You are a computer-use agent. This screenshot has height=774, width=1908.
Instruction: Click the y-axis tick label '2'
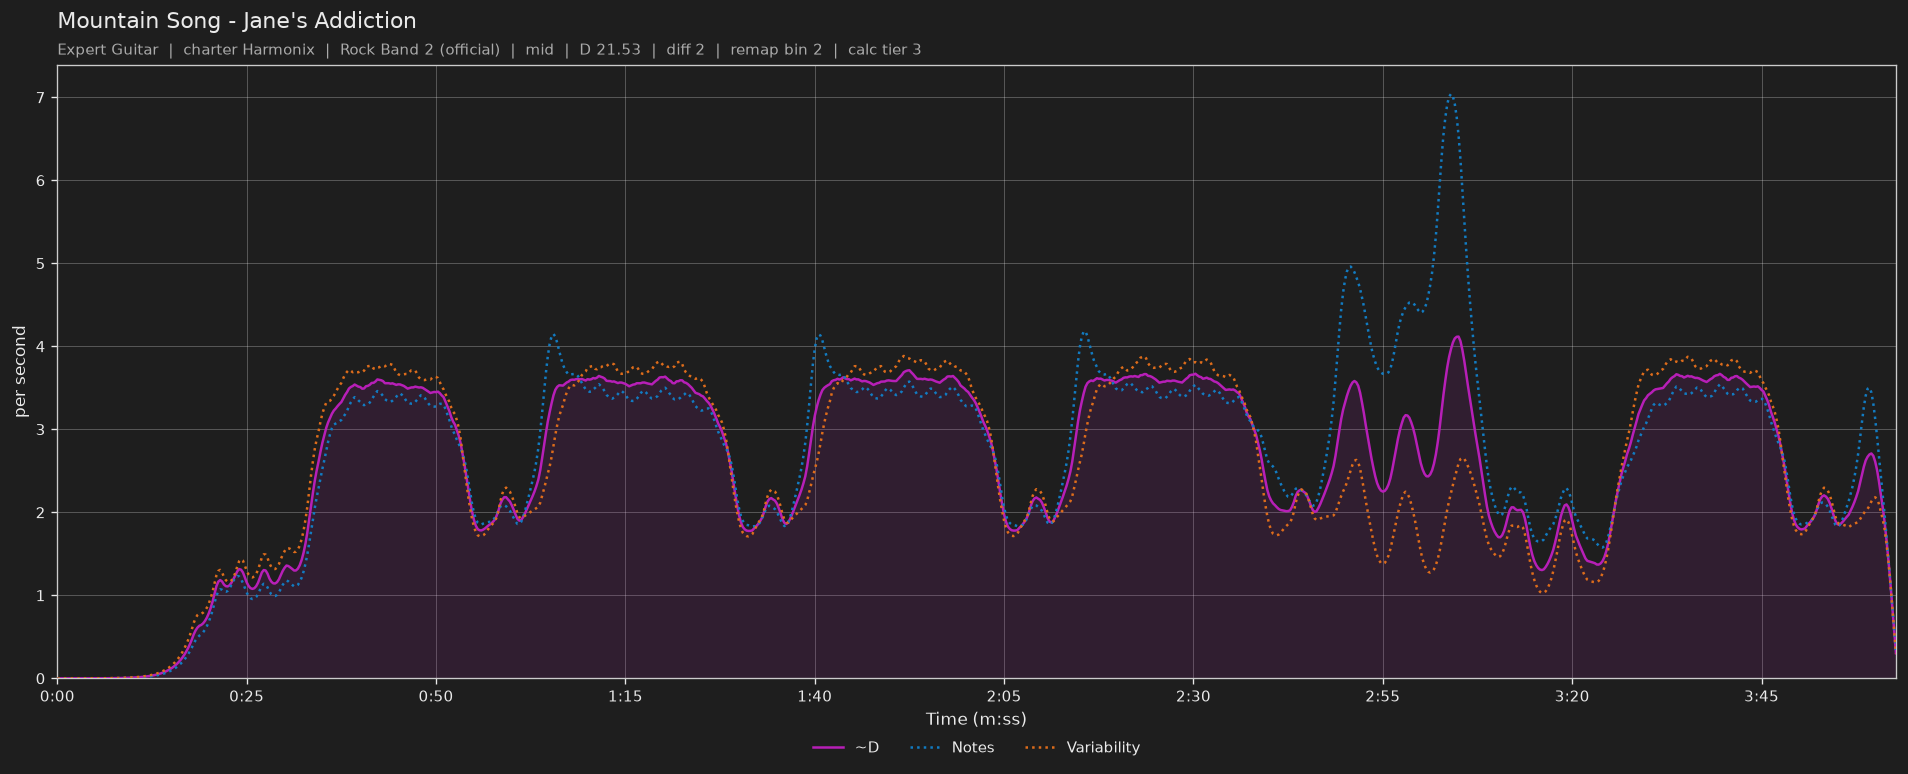42,513
